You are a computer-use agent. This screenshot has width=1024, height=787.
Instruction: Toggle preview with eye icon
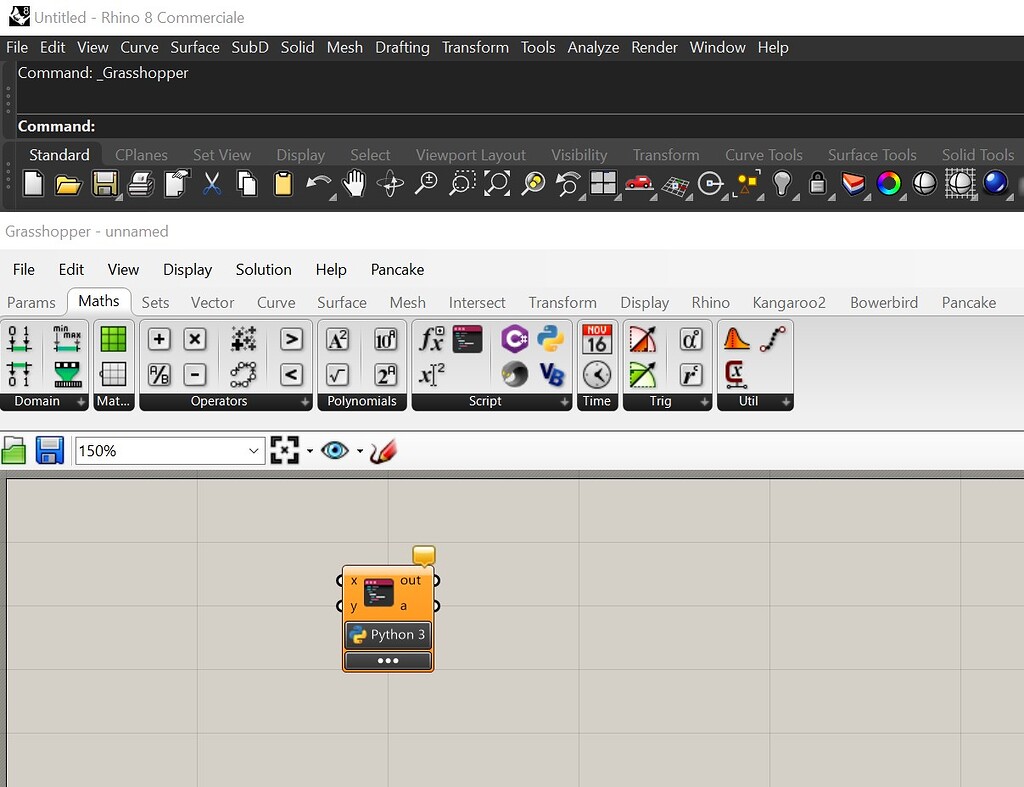334,451
